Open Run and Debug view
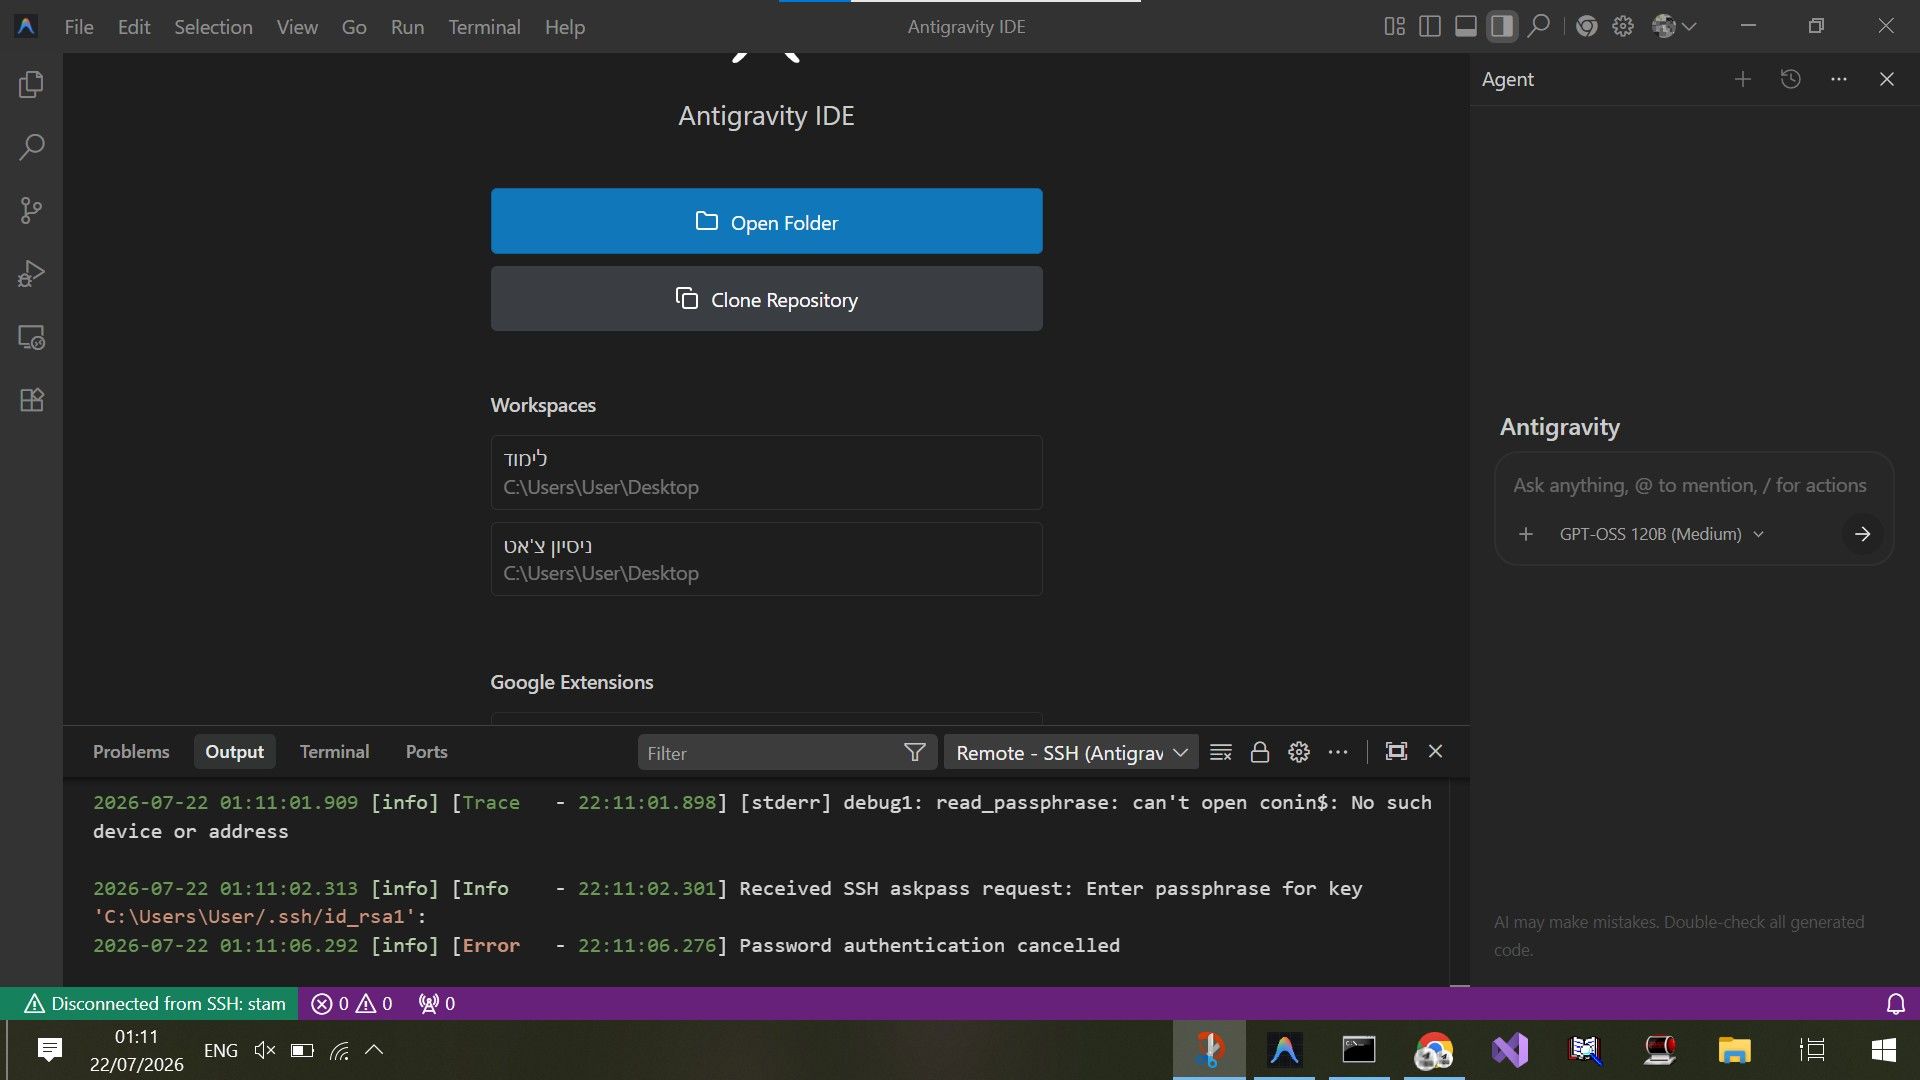Viewport: 1920px width, 1080px height. (31, 273)
